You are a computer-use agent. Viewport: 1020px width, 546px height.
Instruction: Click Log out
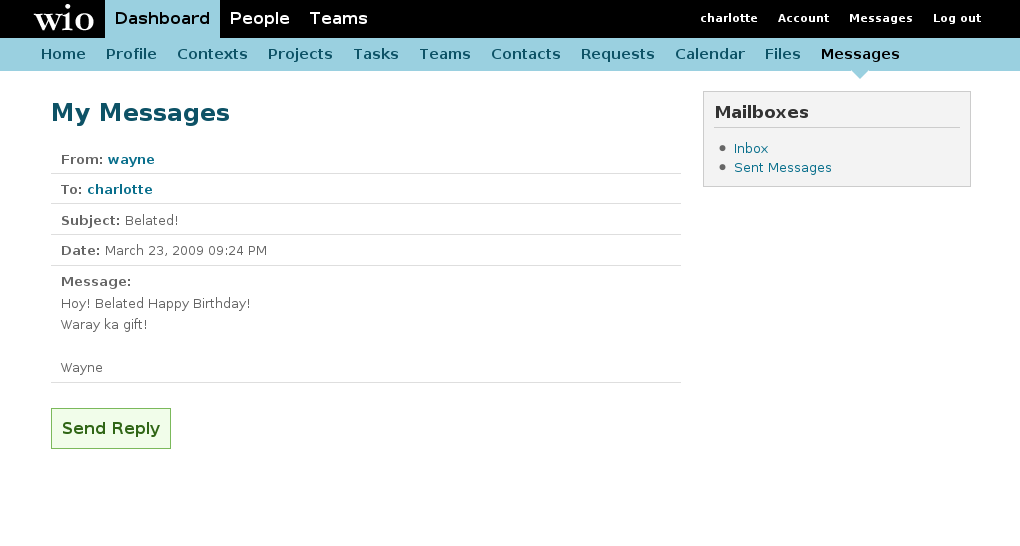(x=957, y=18)
